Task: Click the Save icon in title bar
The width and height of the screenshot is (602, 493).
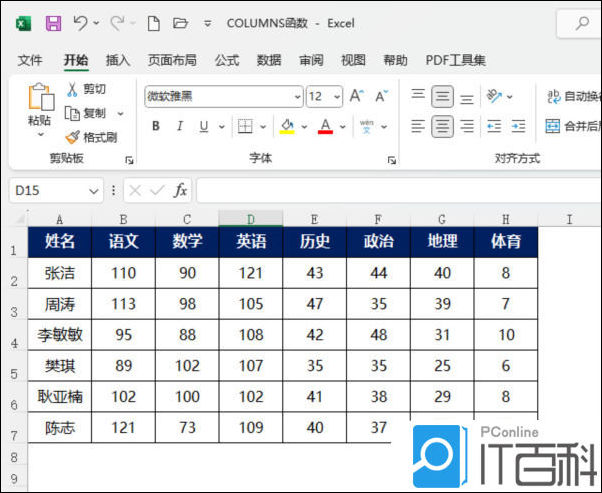Action: (53, 22)
